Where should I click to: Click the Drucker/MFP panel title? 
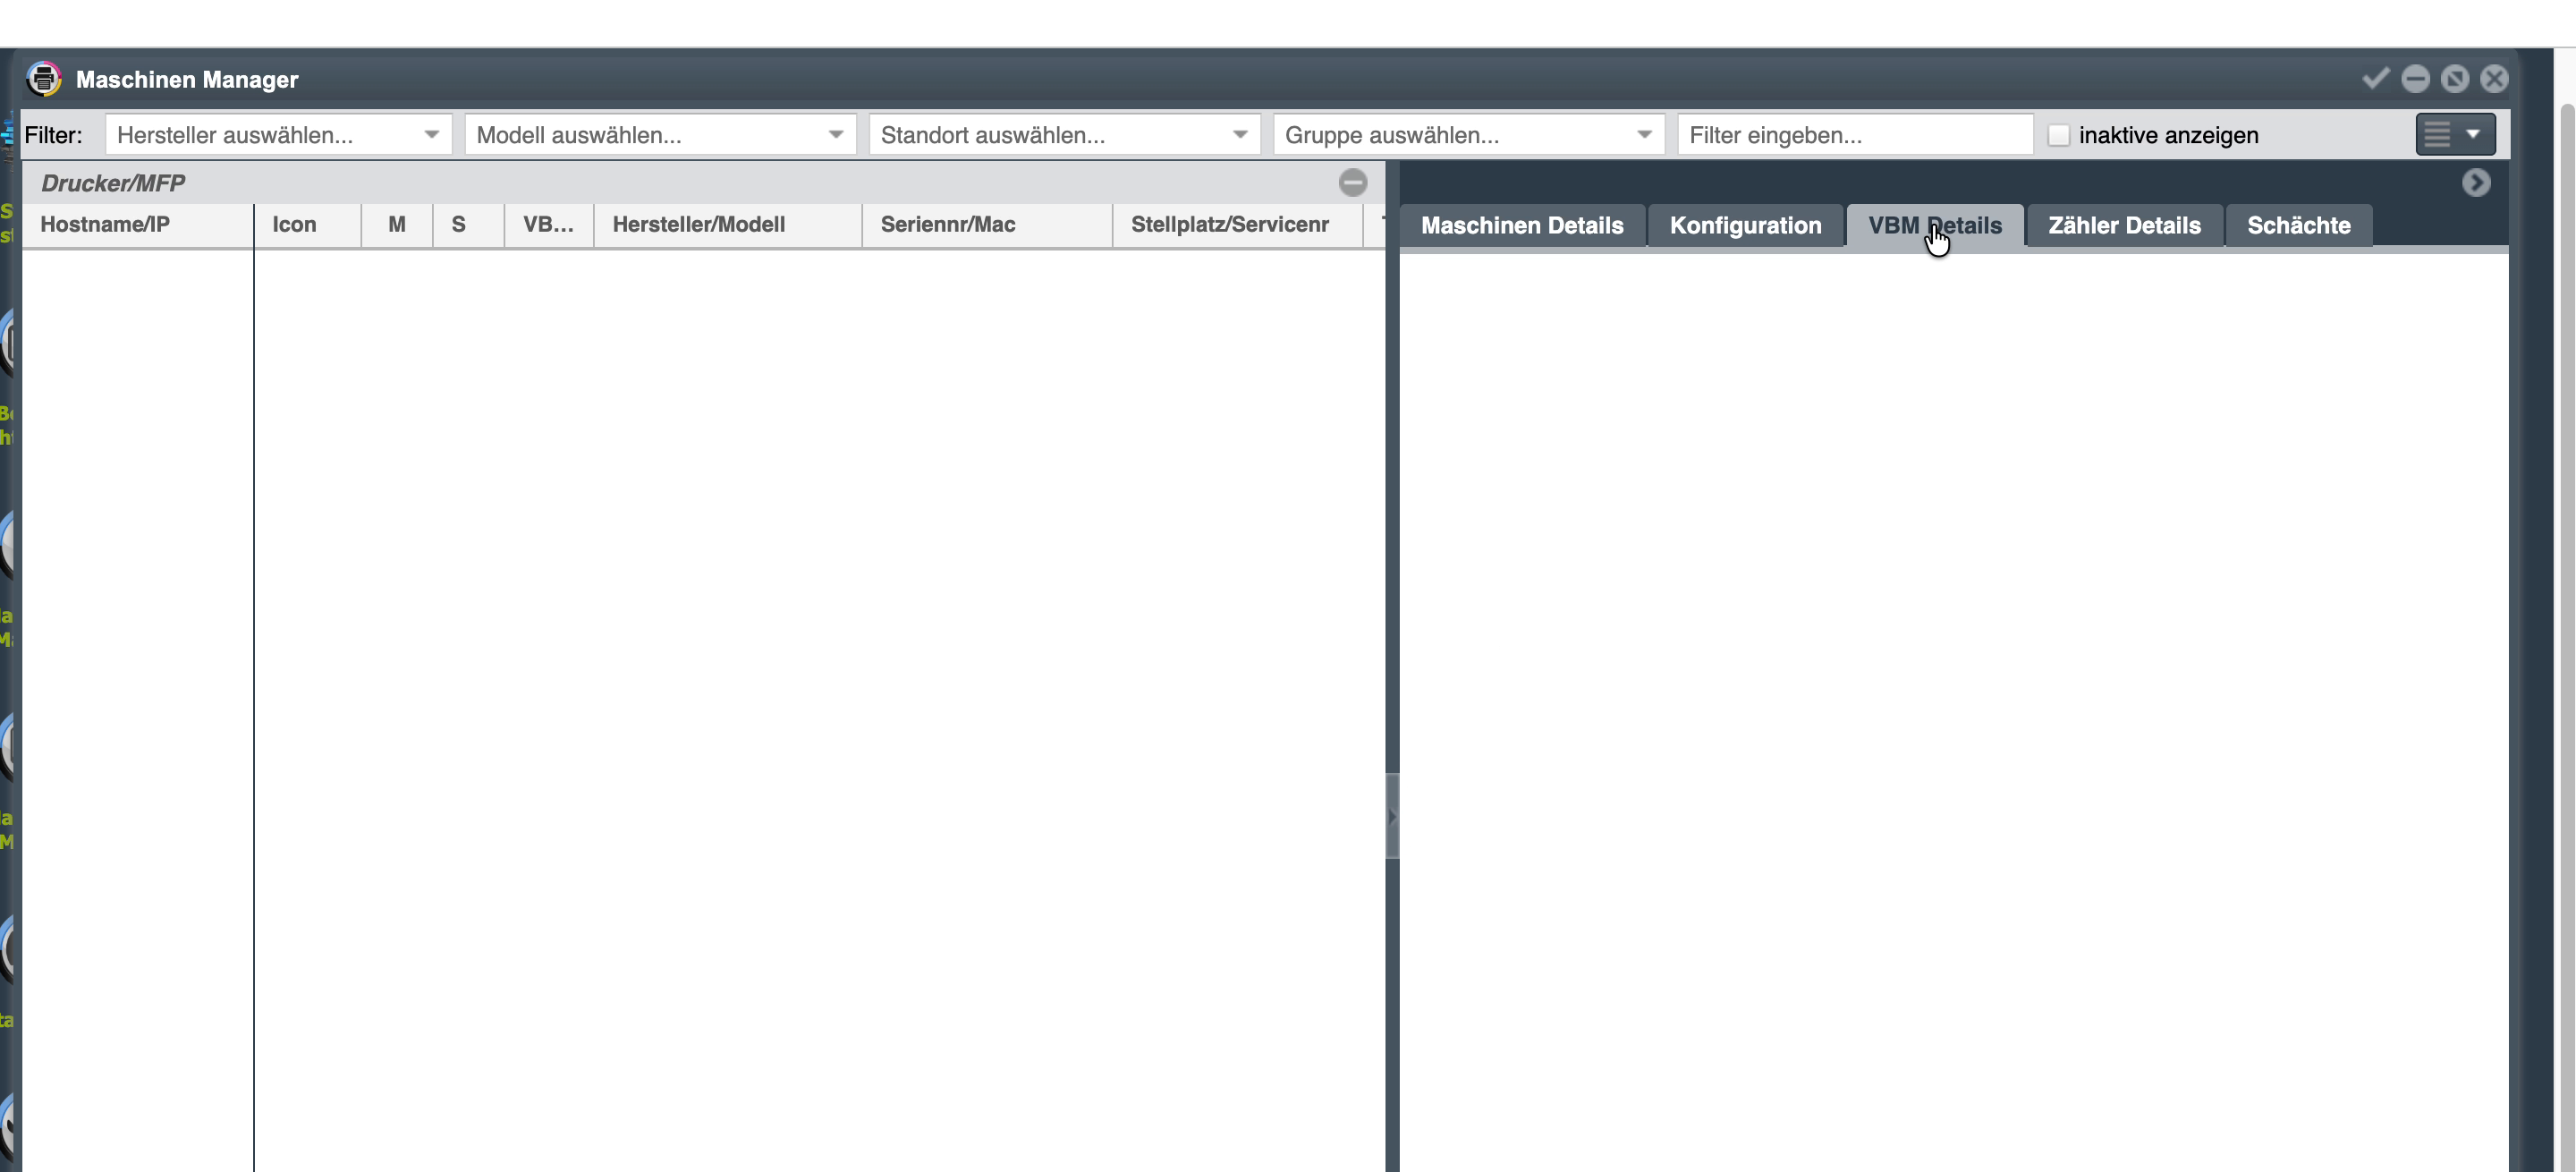click(113, 183)
